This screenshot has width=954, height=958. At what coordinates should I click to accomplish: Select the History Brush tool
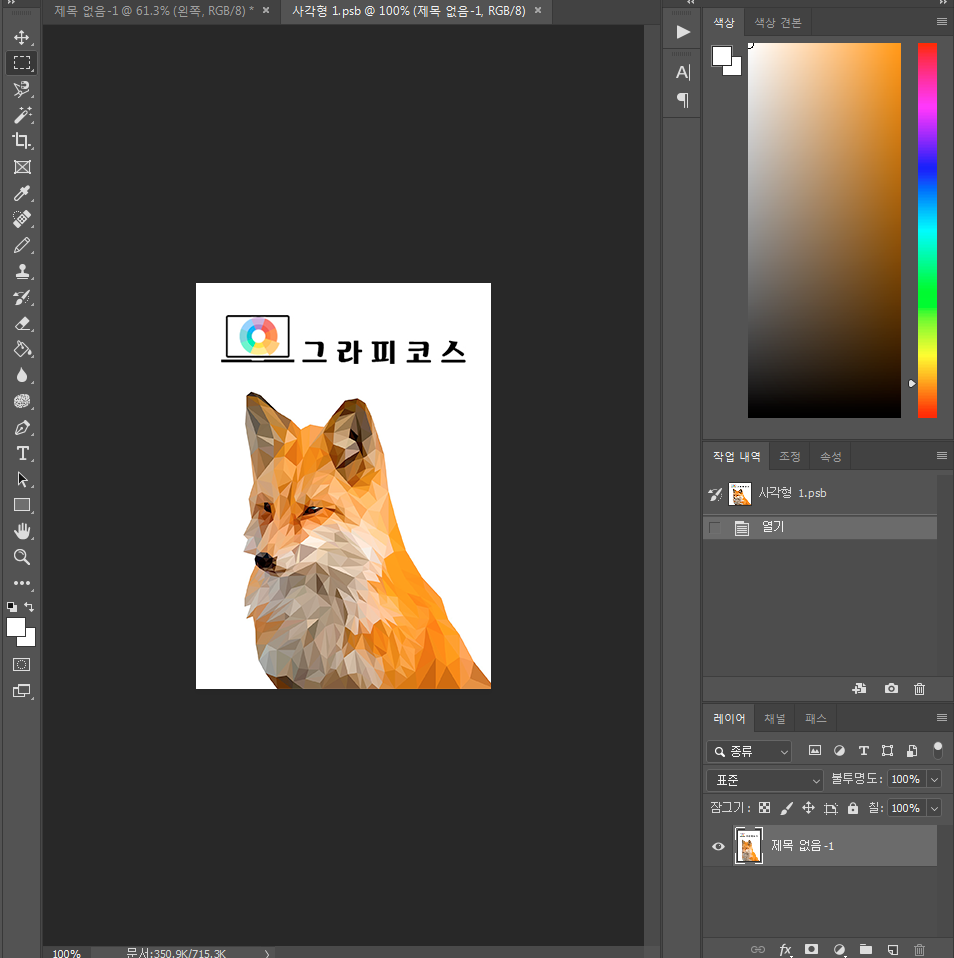[x=22, y=298]
